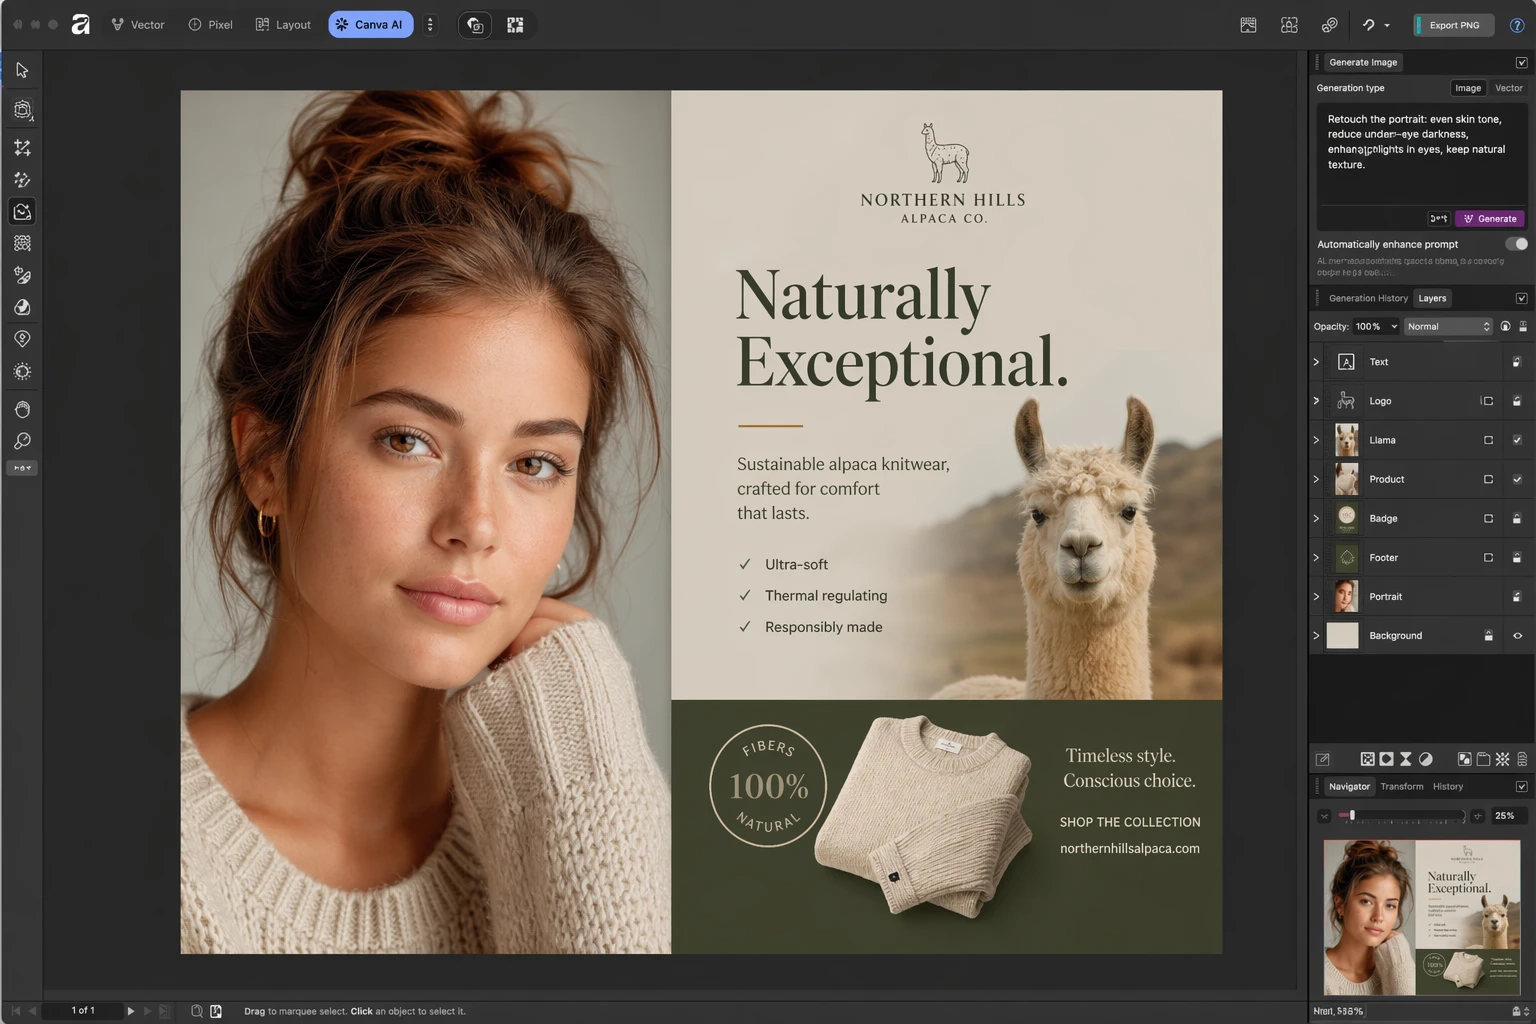Click the Navigator zoom slider handle
The height and width of the screenshot is (1024, 1536).
[1352, 816]
